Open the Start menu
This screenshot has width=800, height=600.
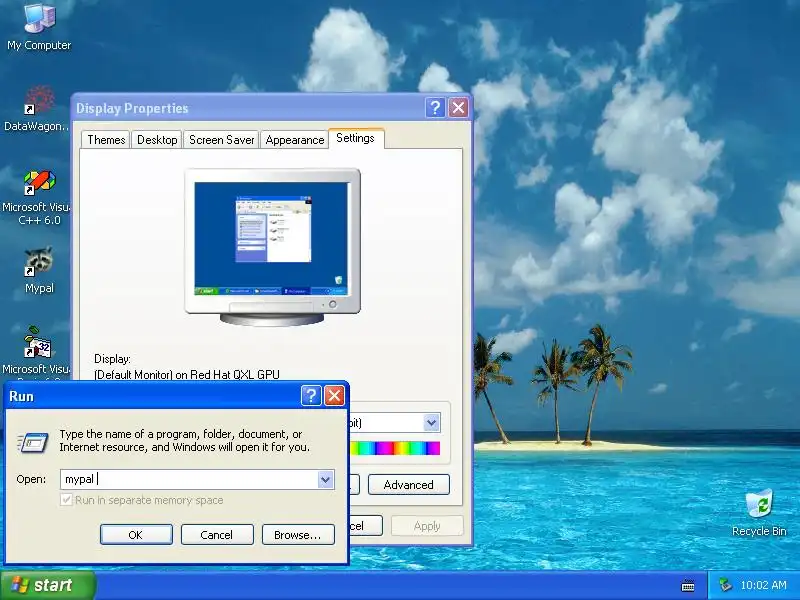(47, 585)
